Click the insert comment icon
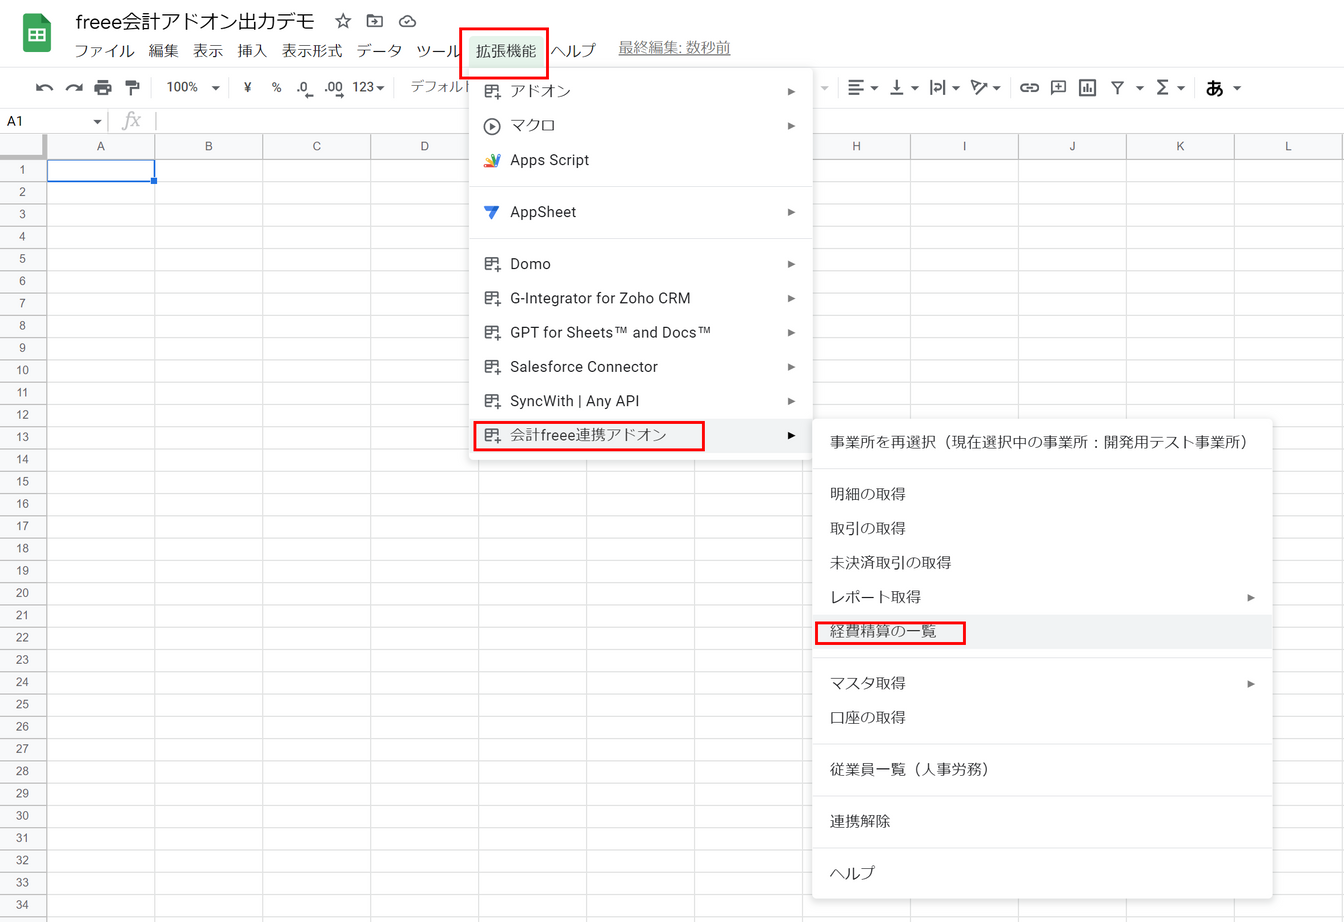Screen dimensions: 1344x922 click(1058, 88)
